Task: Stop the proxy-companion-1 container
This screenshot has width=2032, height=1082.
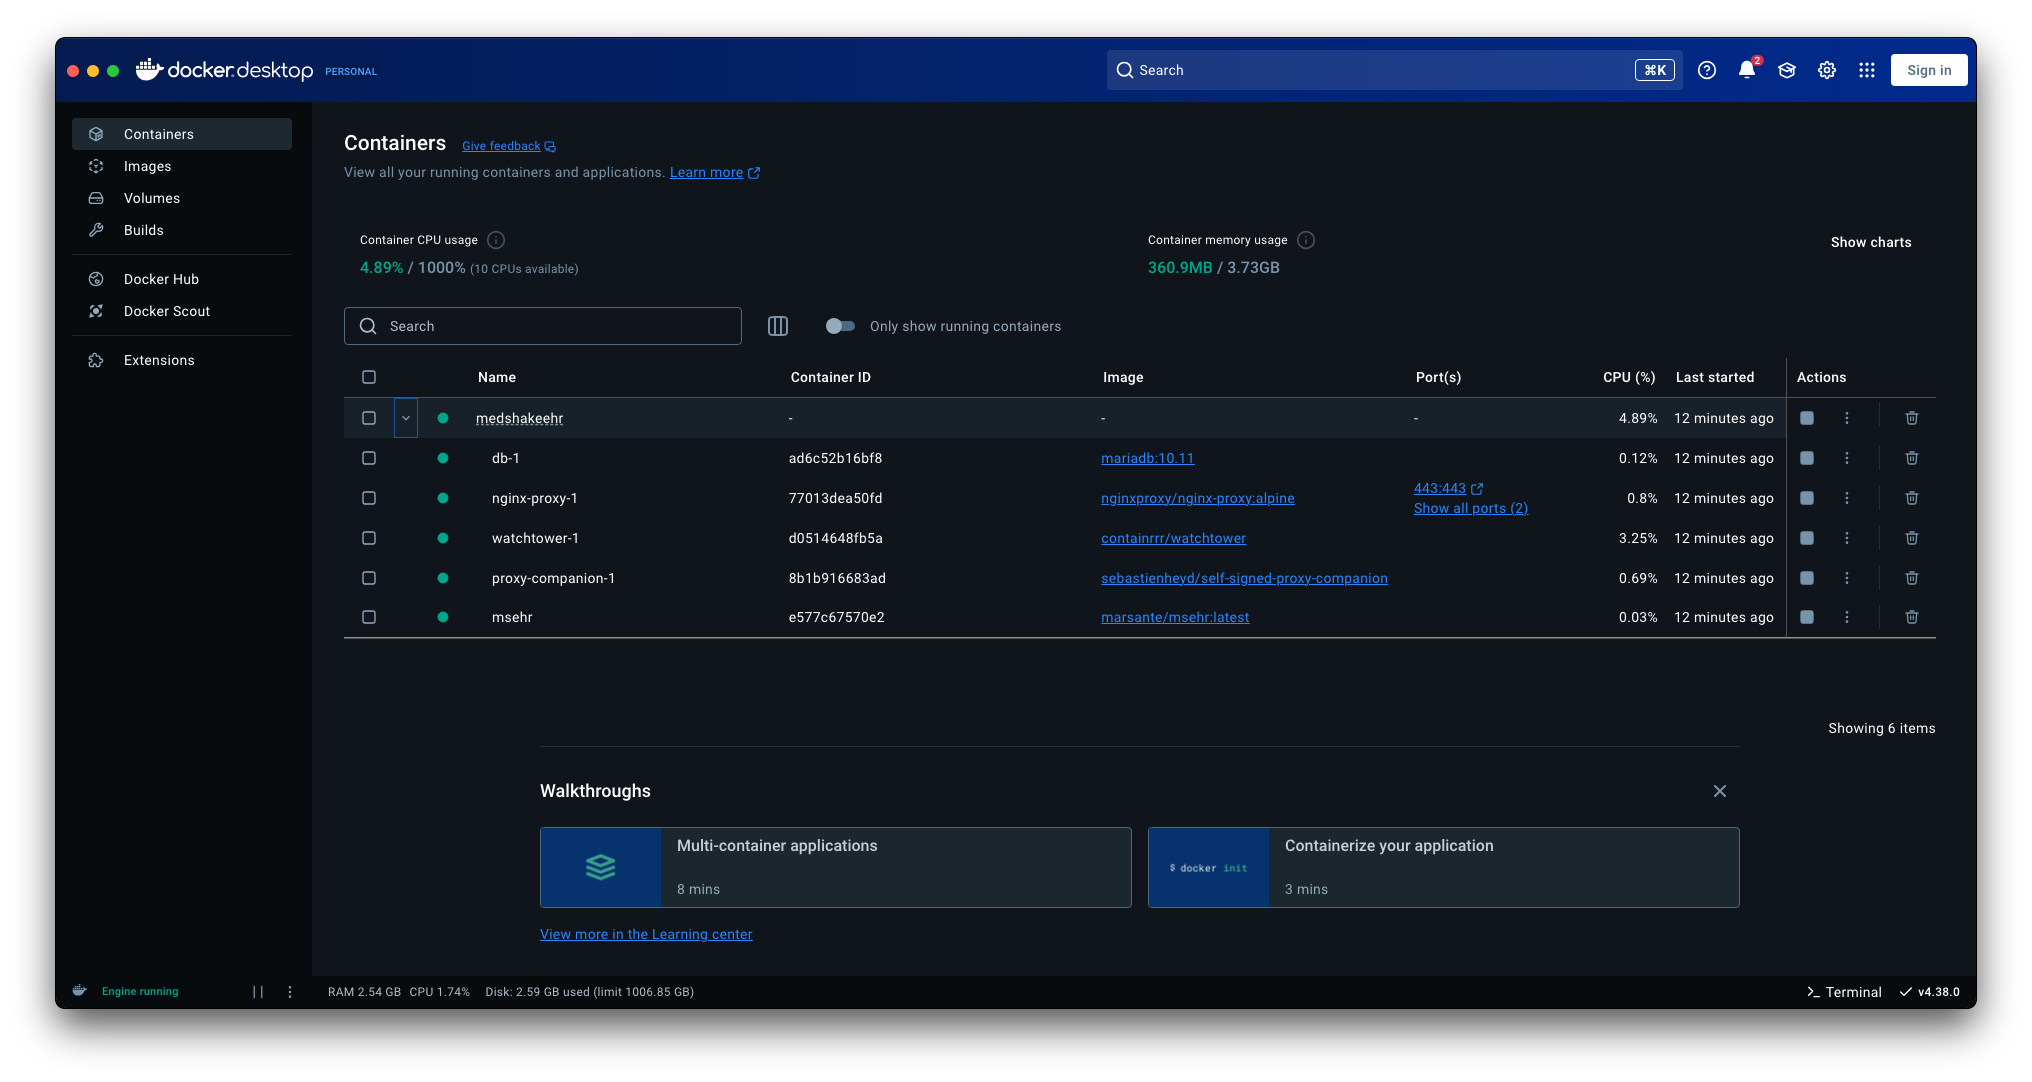Action: pos(1807,578)
